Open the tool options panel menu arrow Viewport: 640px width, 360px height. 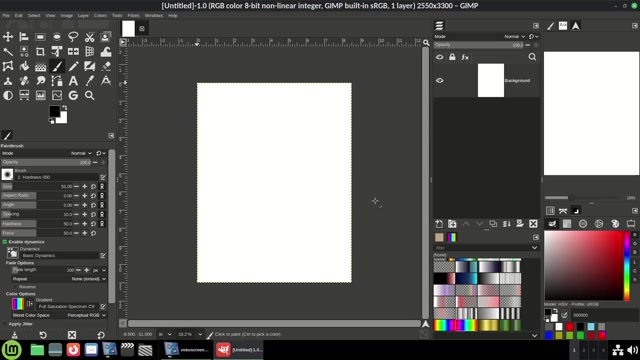point(111,136)
